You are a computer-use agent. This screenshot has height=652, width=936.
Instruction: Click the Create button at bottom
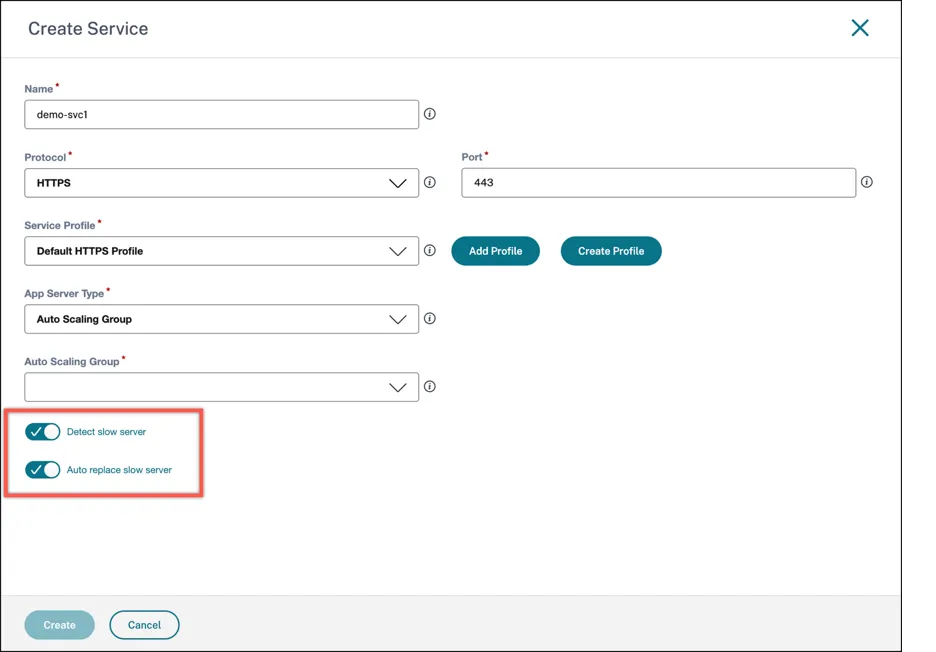pyautogui.click(x=60, y=625)
